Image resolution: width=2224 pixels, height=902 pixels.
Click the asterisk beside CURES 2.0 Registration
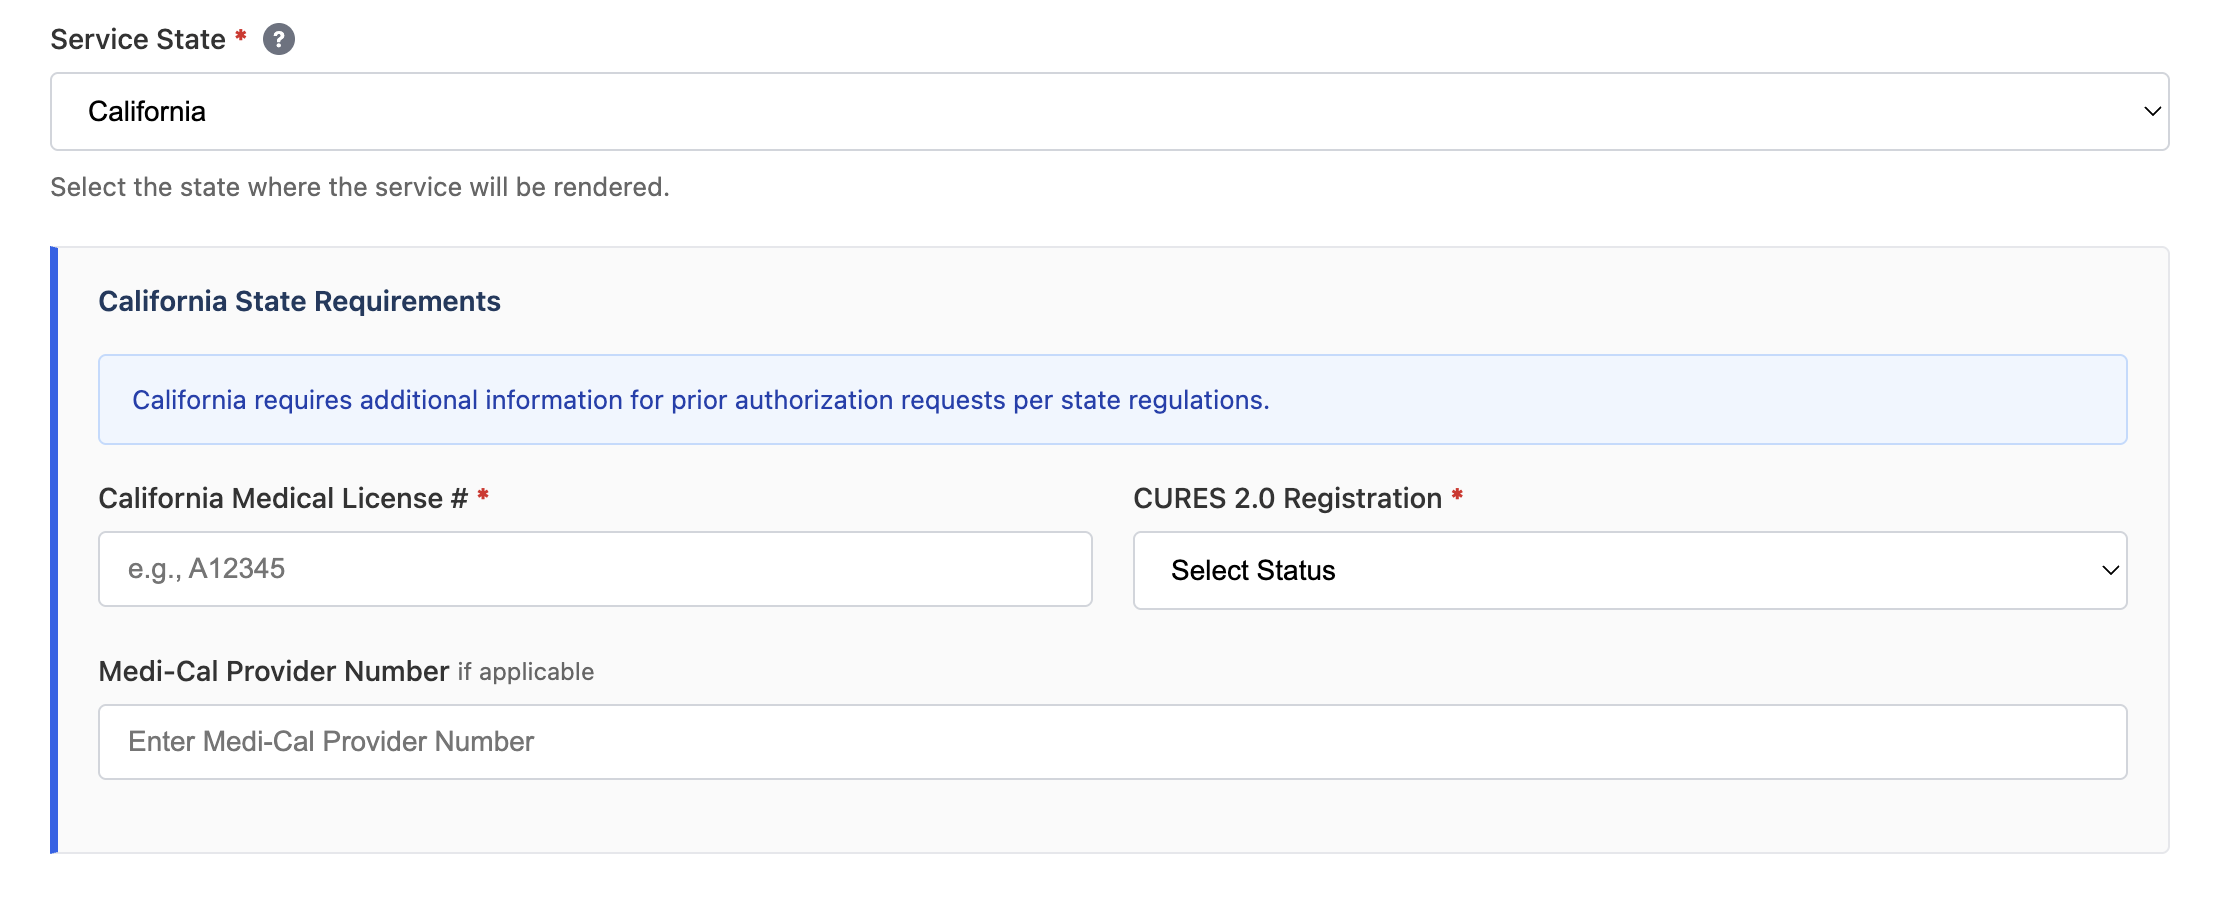1457,497
